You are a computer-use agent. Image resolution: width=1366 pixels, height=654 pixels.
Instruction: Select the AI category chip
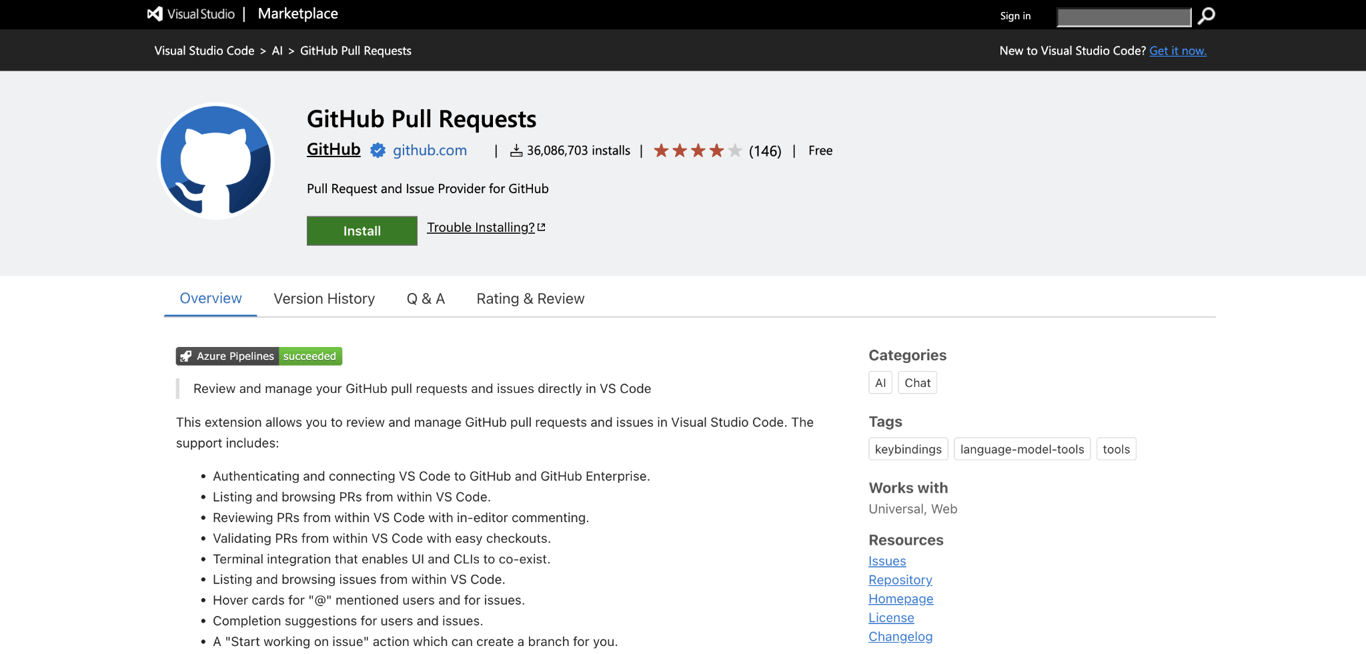pyautogui.click(x=880, y=383)
